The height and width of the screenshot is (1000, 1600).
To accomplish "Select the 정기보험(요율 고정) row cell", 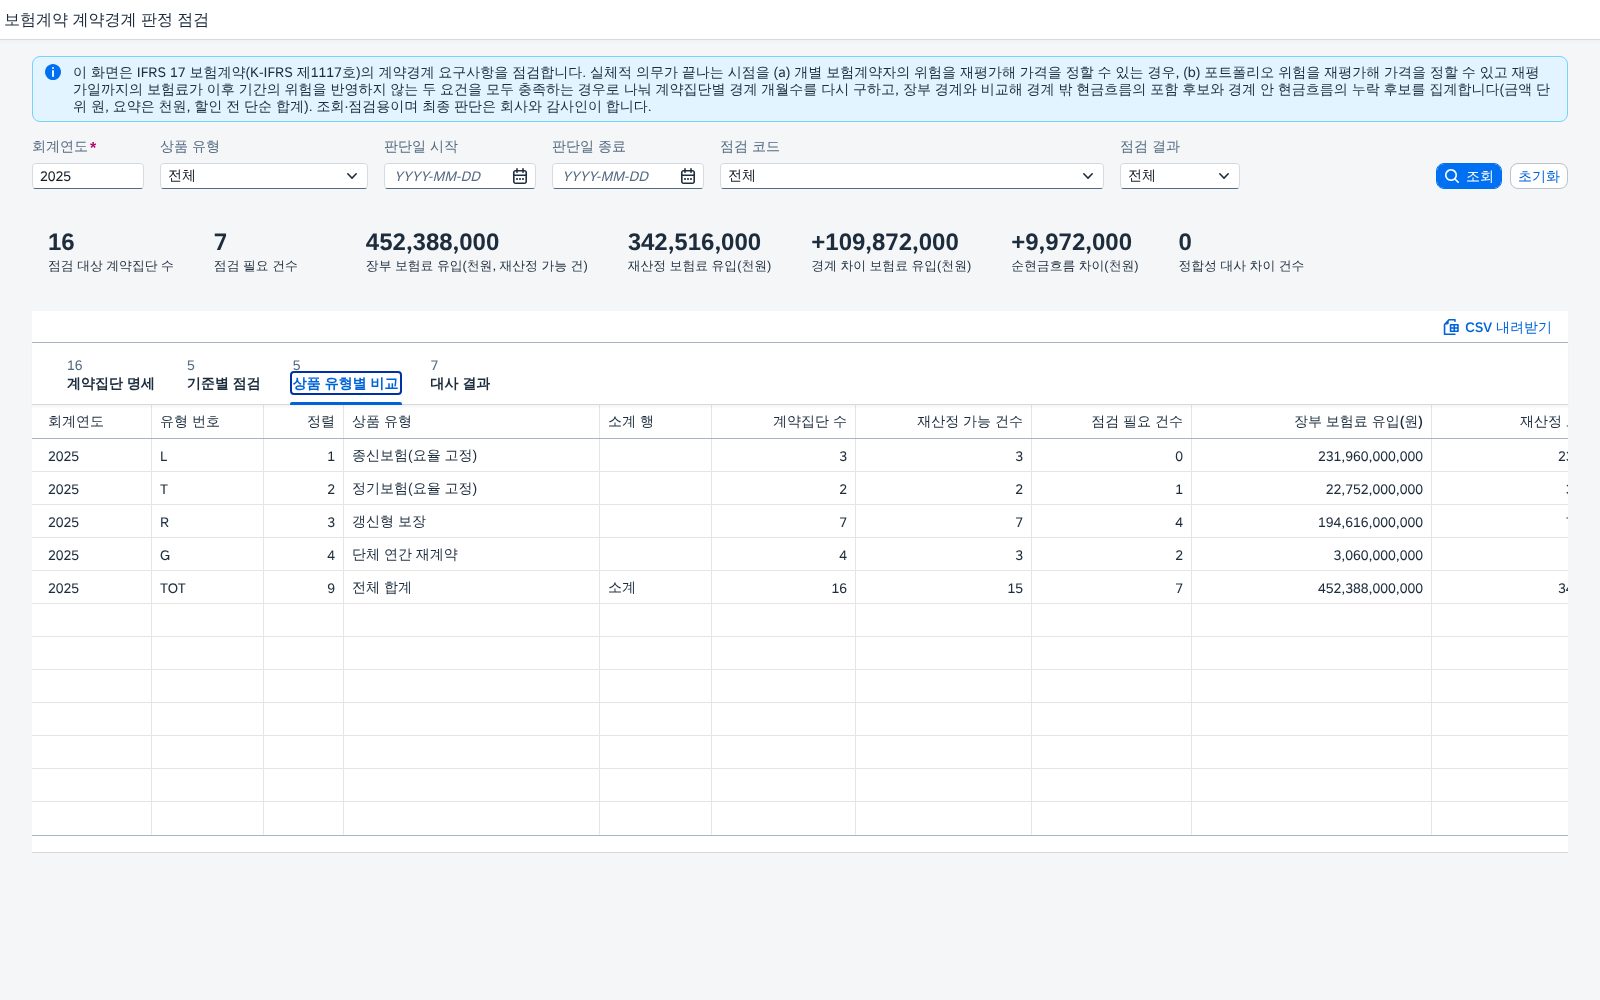I will [x=471, y=489].
